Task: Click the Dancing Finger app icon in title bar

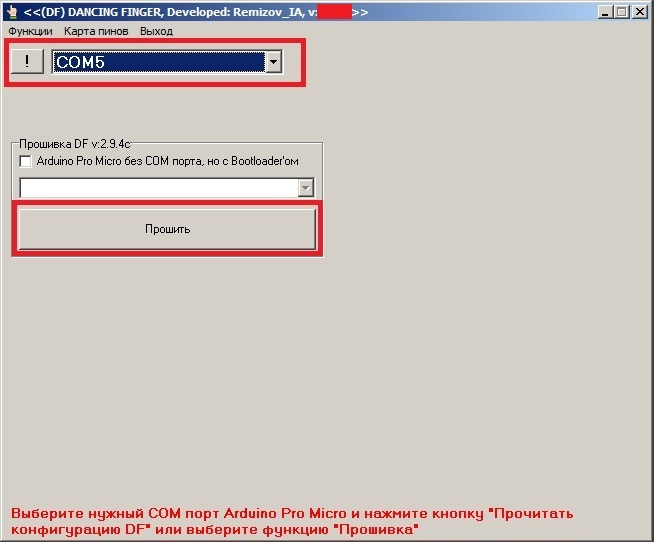Action: [13, 12]
